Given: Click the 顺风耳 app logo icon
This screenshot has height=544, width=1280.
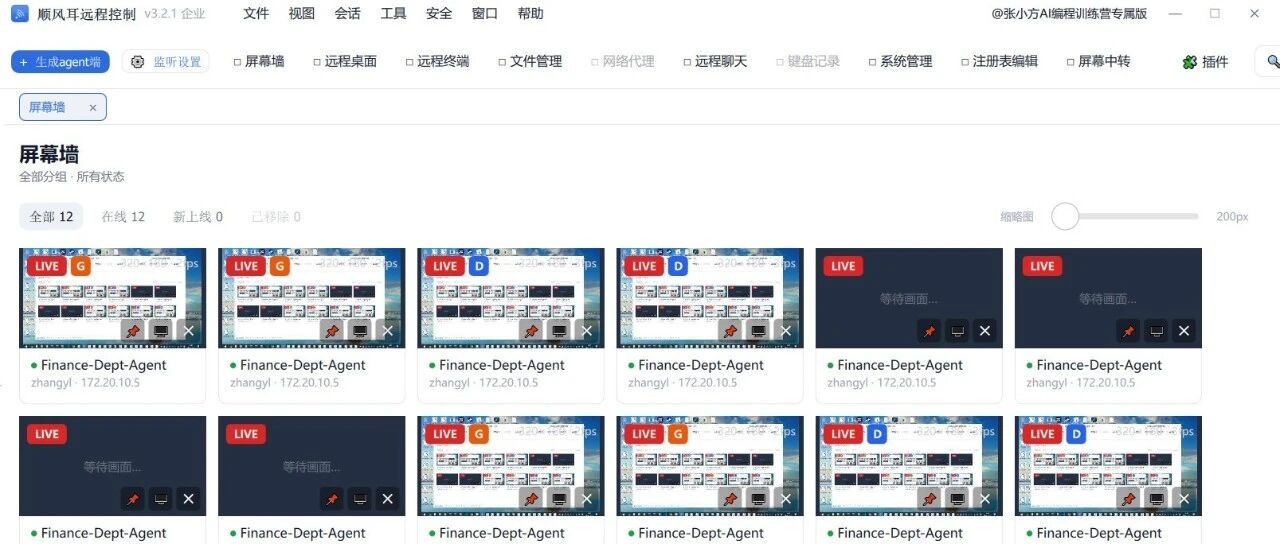Looking at the screenshot, I should coord(19,14).
